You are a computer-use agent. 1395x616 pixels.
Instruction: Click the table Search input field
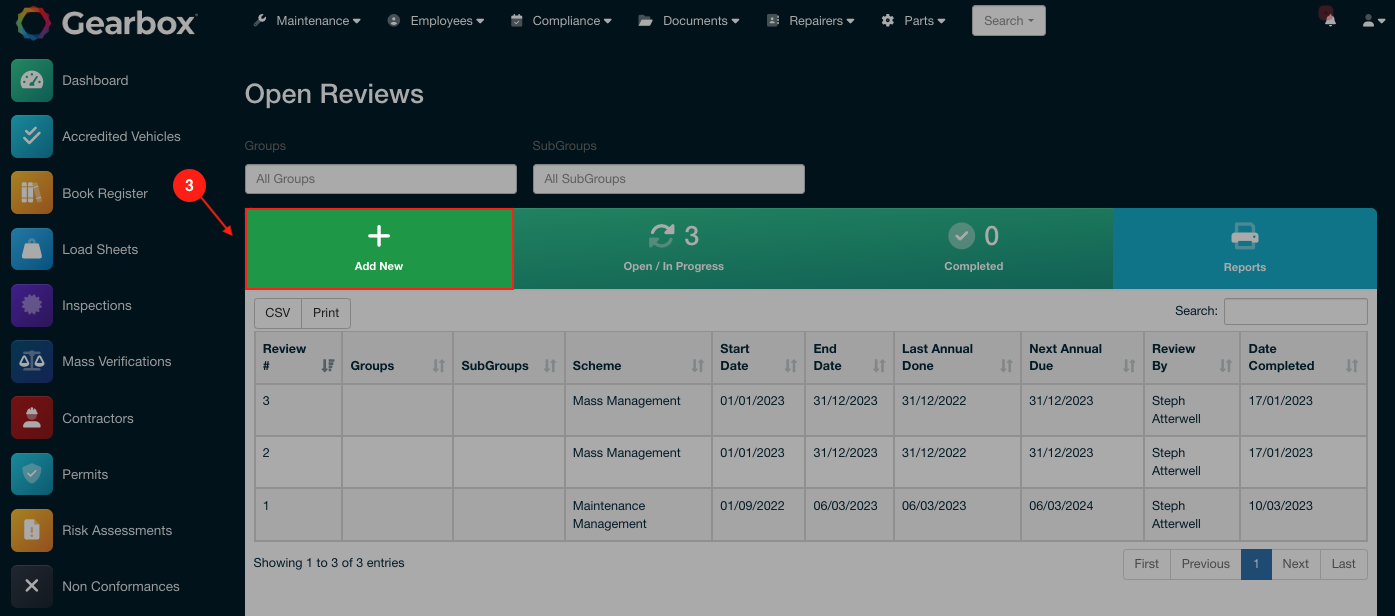click(x=1296, y=311)
